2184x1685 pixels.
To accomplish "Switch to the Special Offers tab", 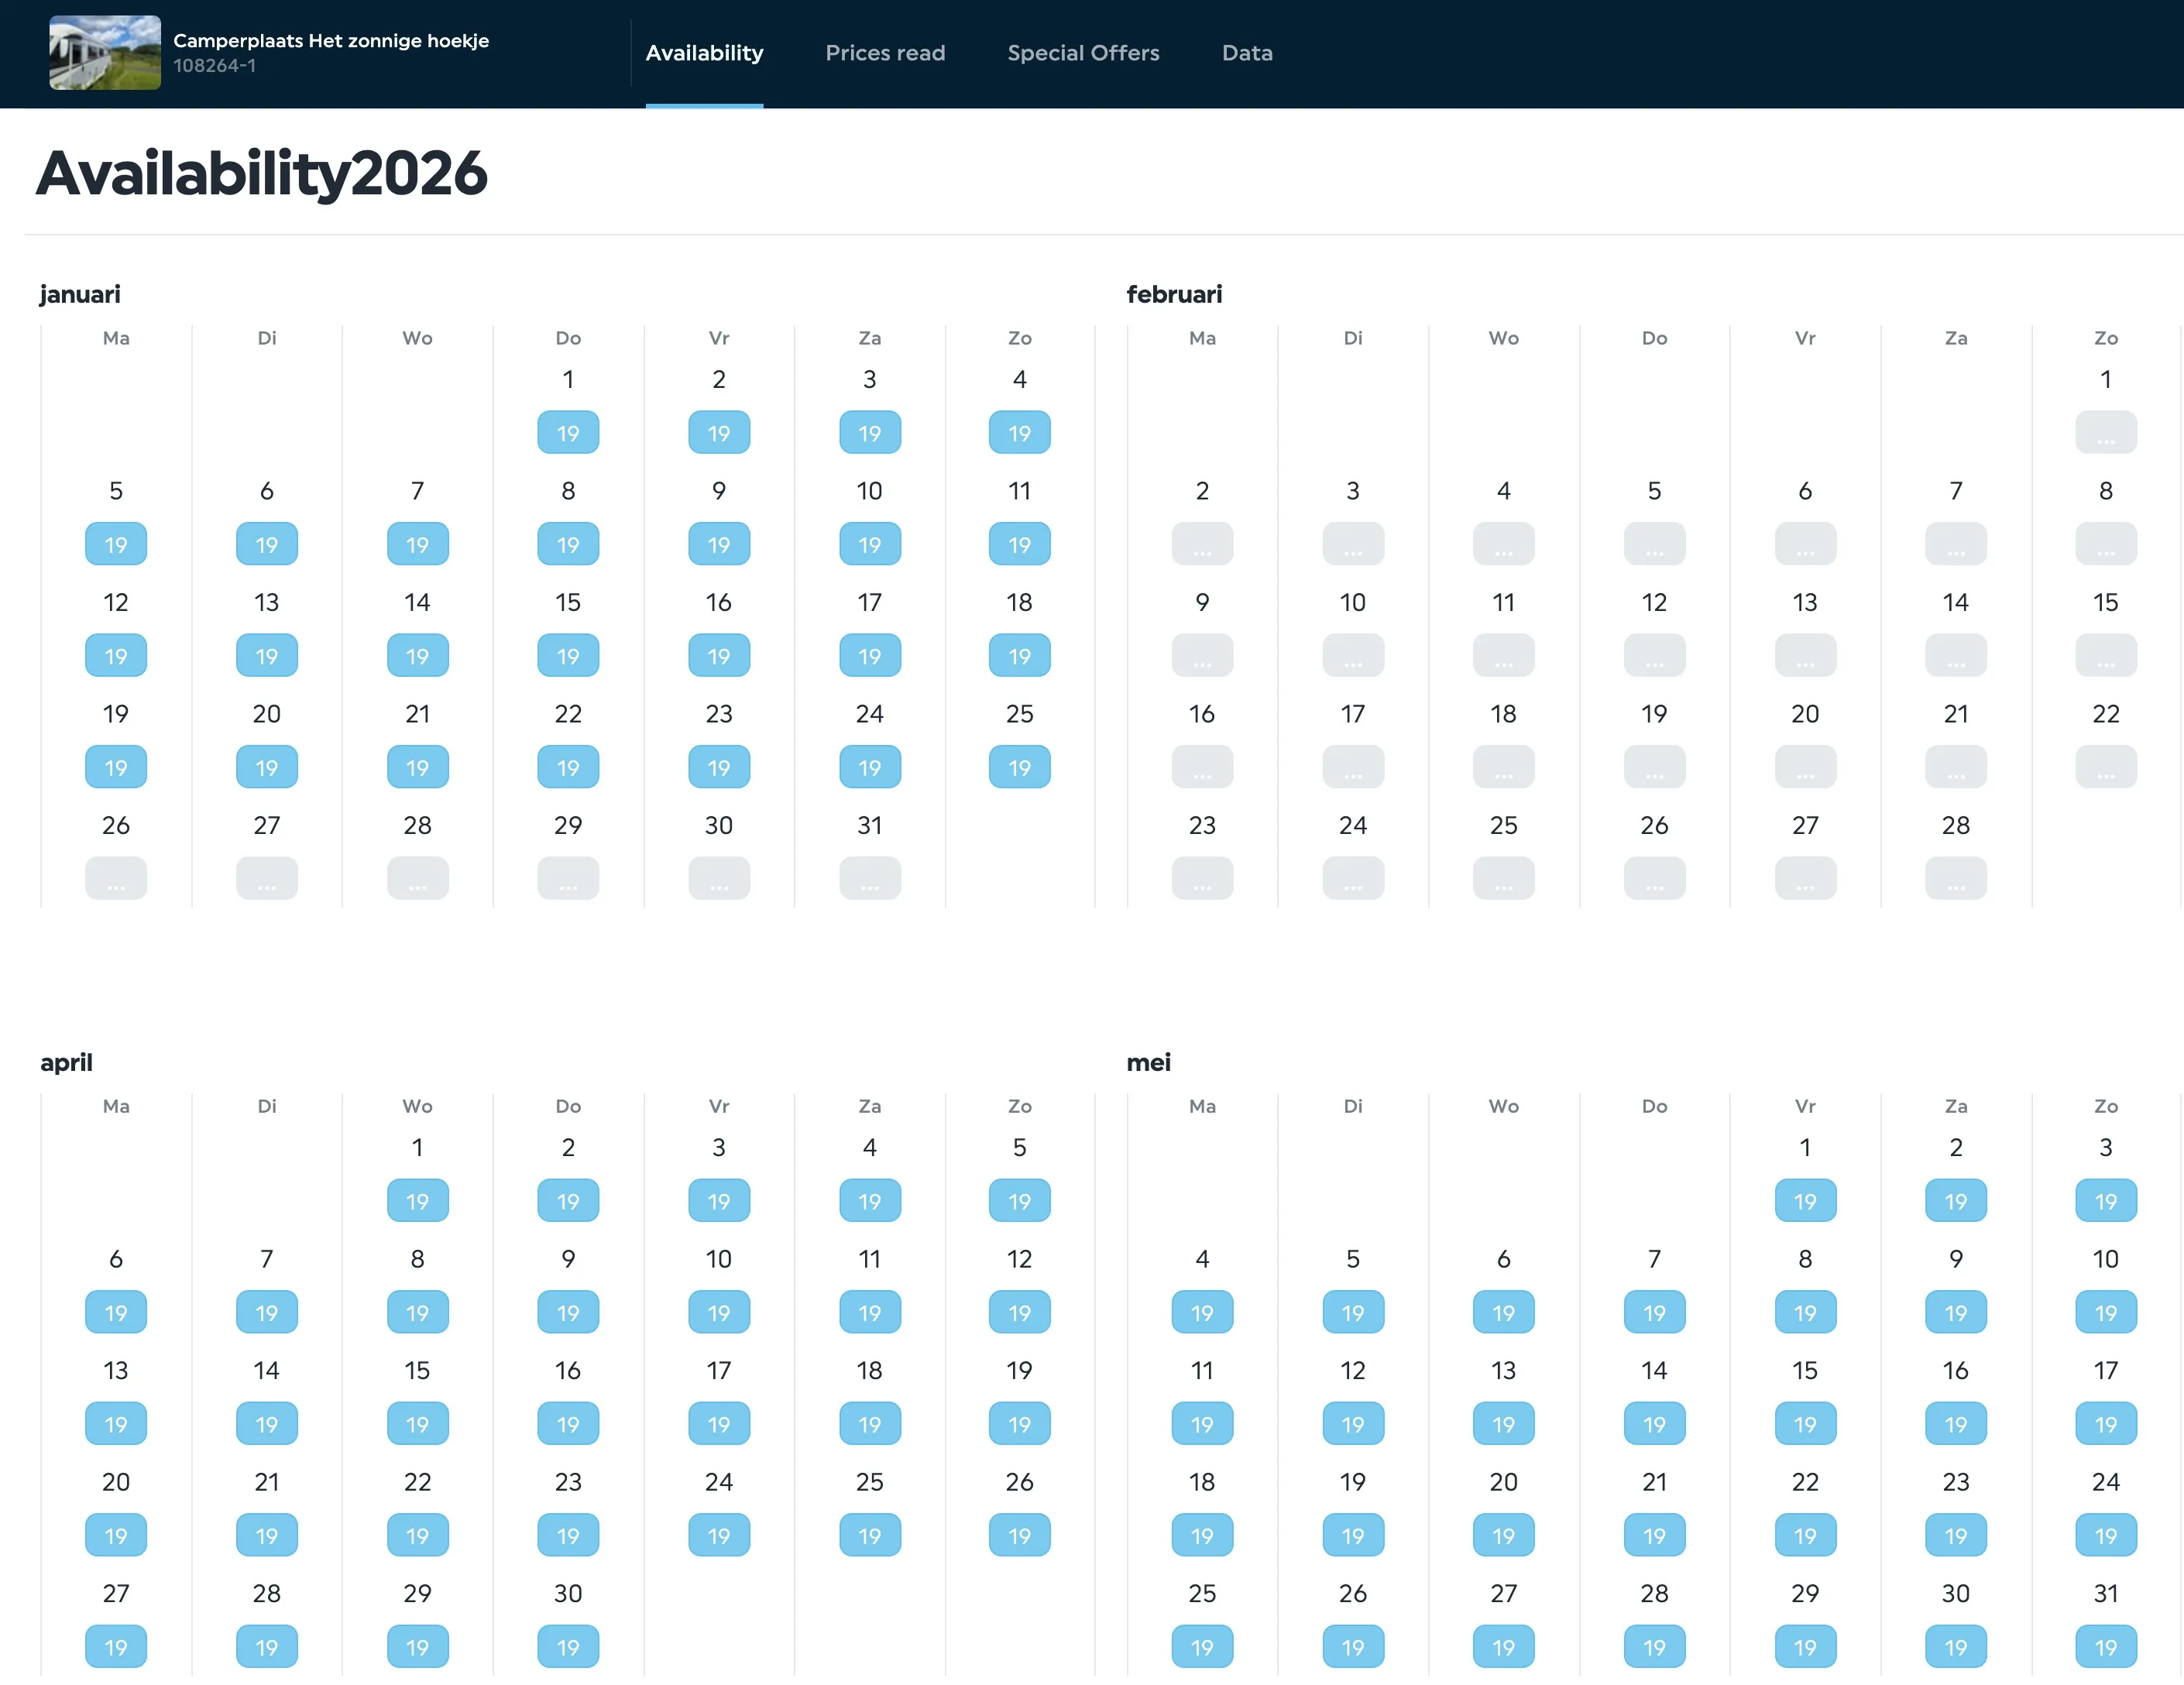I will click(1082, 53).
